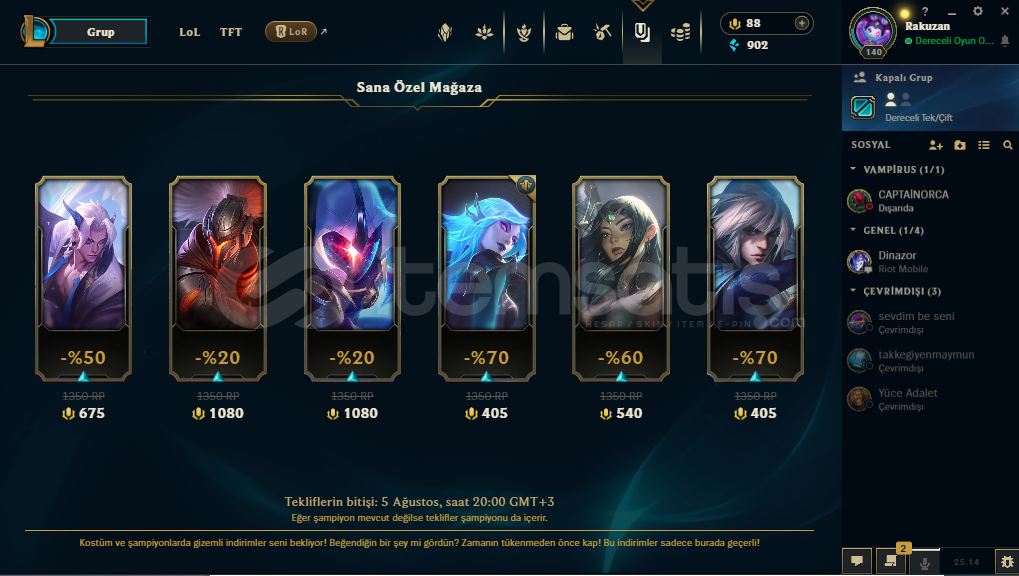This screenshot has height=576, width=1019.
Task: Open the Your Shop icon in navigation
Action: click(642, 32)
